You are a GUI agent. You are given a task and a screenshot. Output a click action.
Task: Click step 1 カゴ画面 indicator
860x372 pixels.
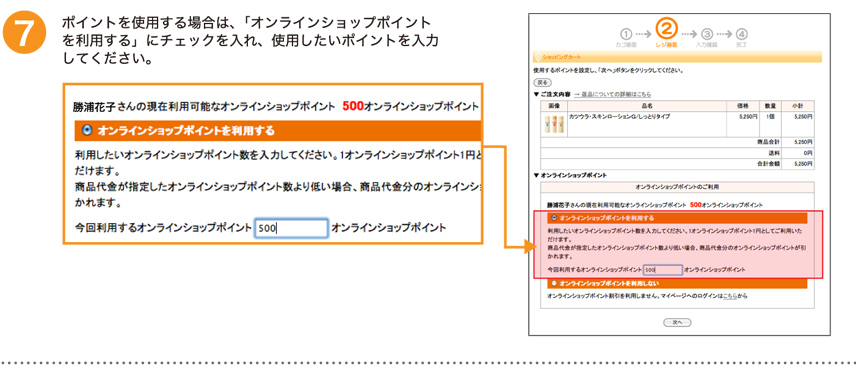(x=626, y=37)
